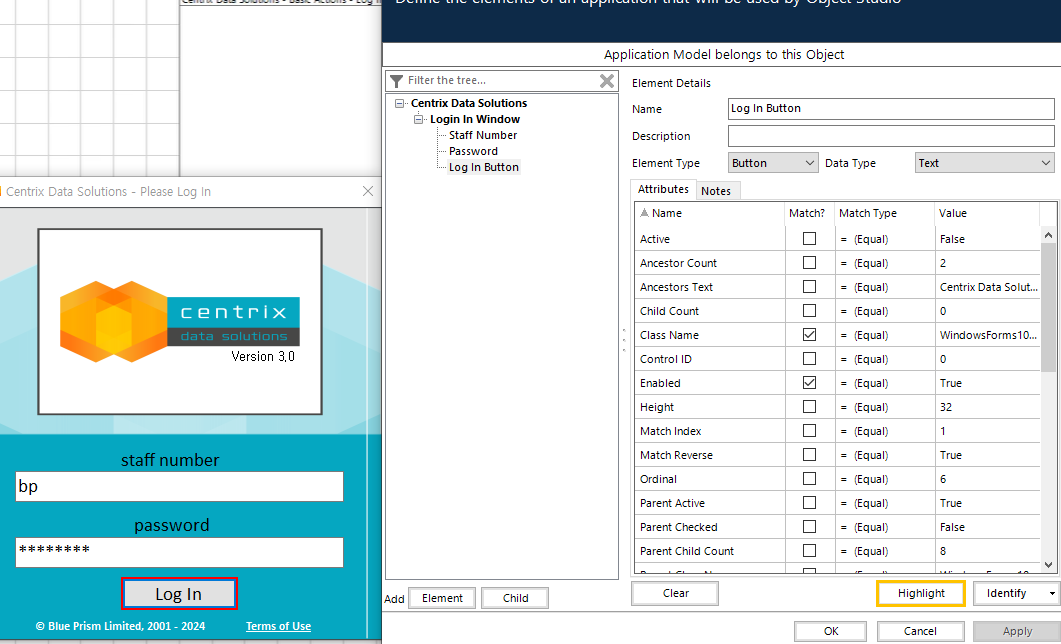Click Log In in Centrix window
This screenshot has height=644, width=1061.
click(179, 594)
